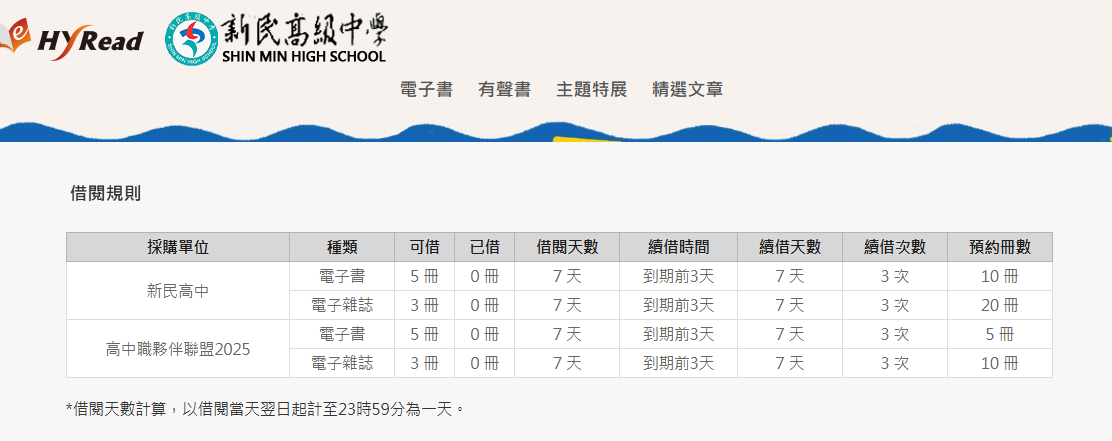Select the 可借 column header
Viewport: 1112px width, 441px height.
[x=424, y=247]
